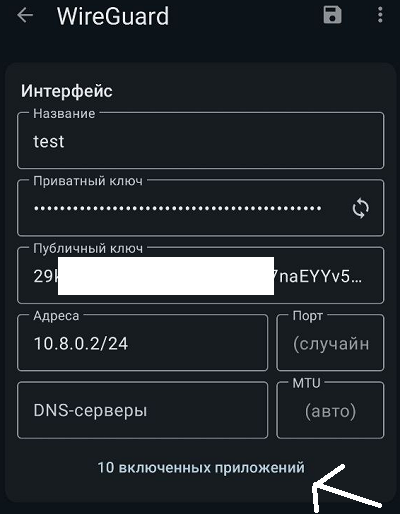Open the 10 включенных приложений list

click(201, 467)
